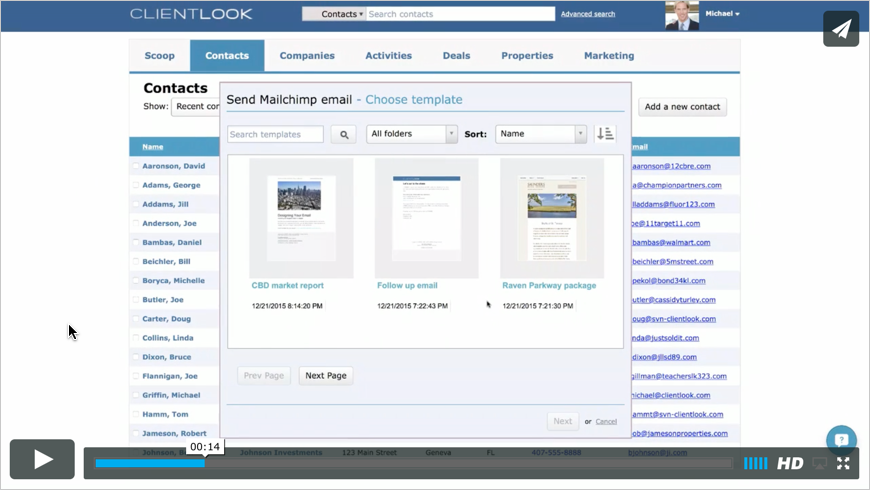
Task: Open contact Hamm, Tom
Action: 165,415
